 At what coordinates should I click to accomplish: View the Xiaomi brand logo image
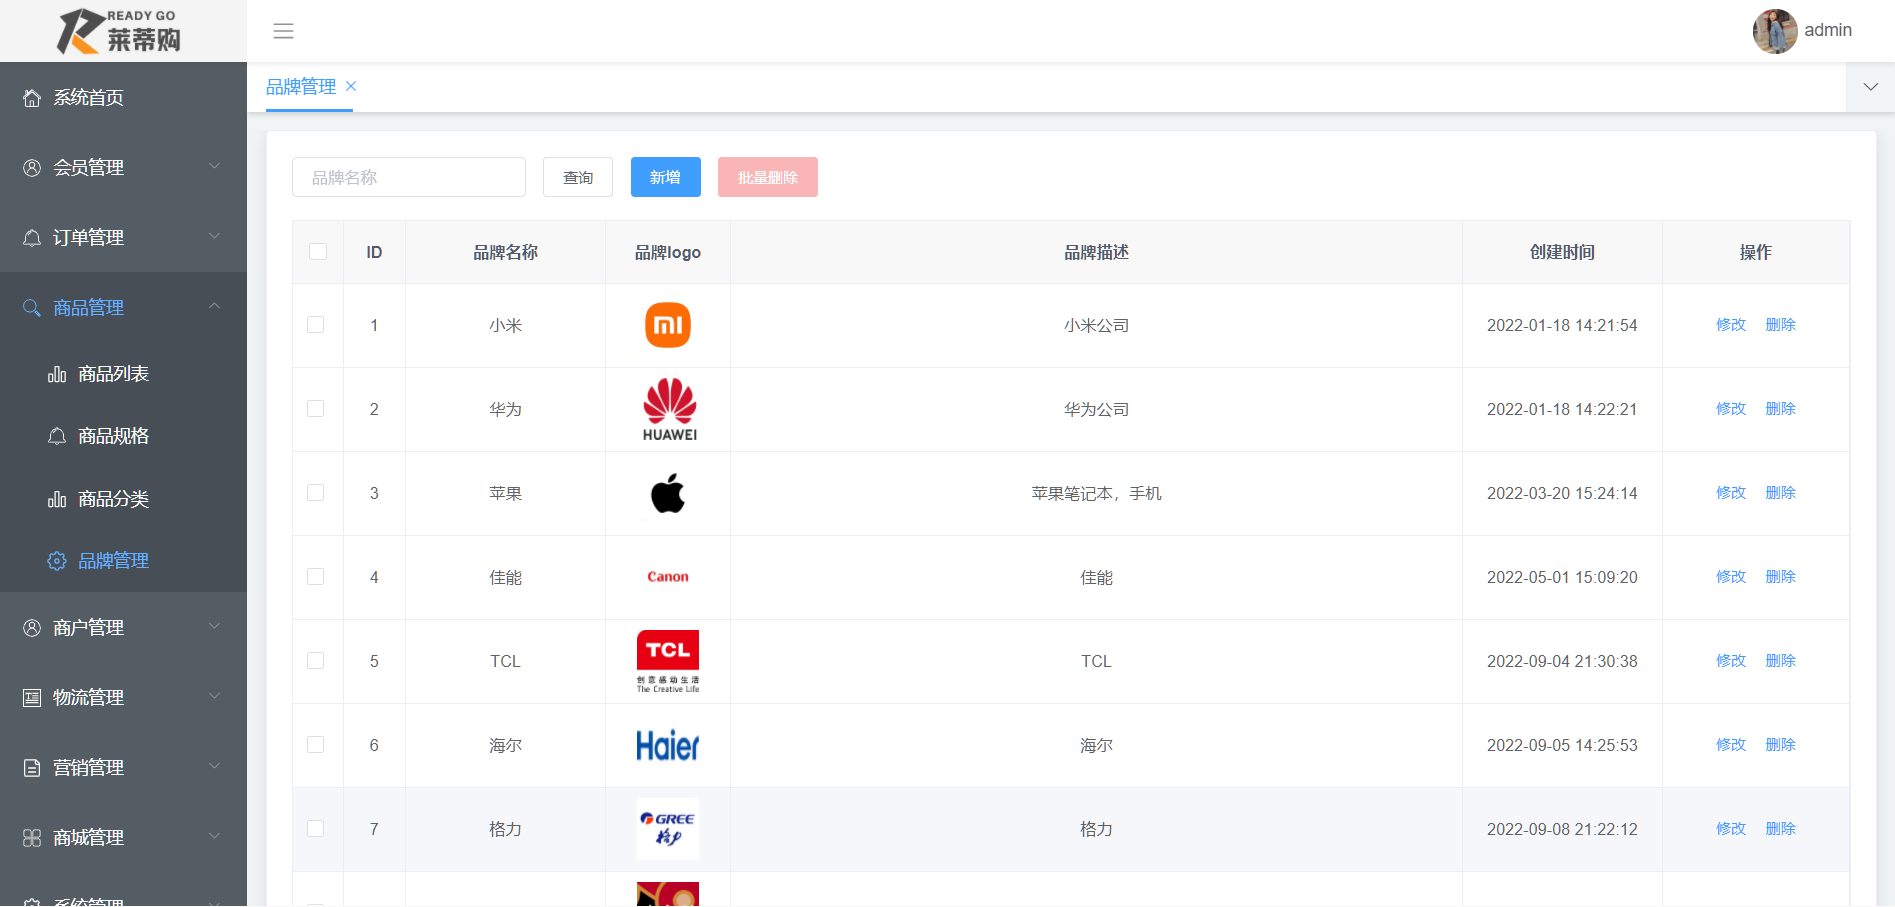(x=668, y=325)
